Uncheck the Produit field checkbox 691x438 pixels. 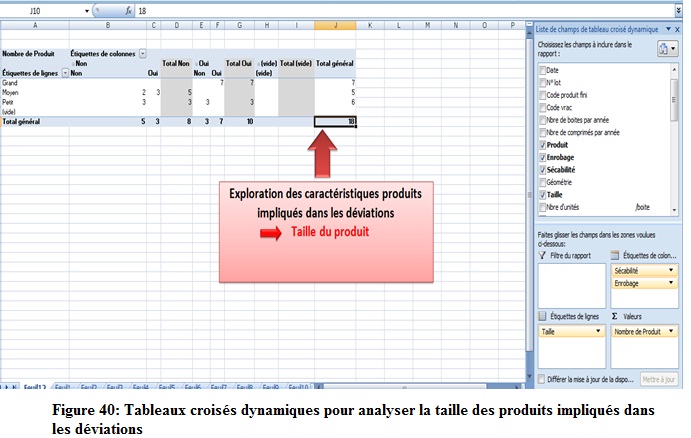pyautogui.click(x=542, y=145)
